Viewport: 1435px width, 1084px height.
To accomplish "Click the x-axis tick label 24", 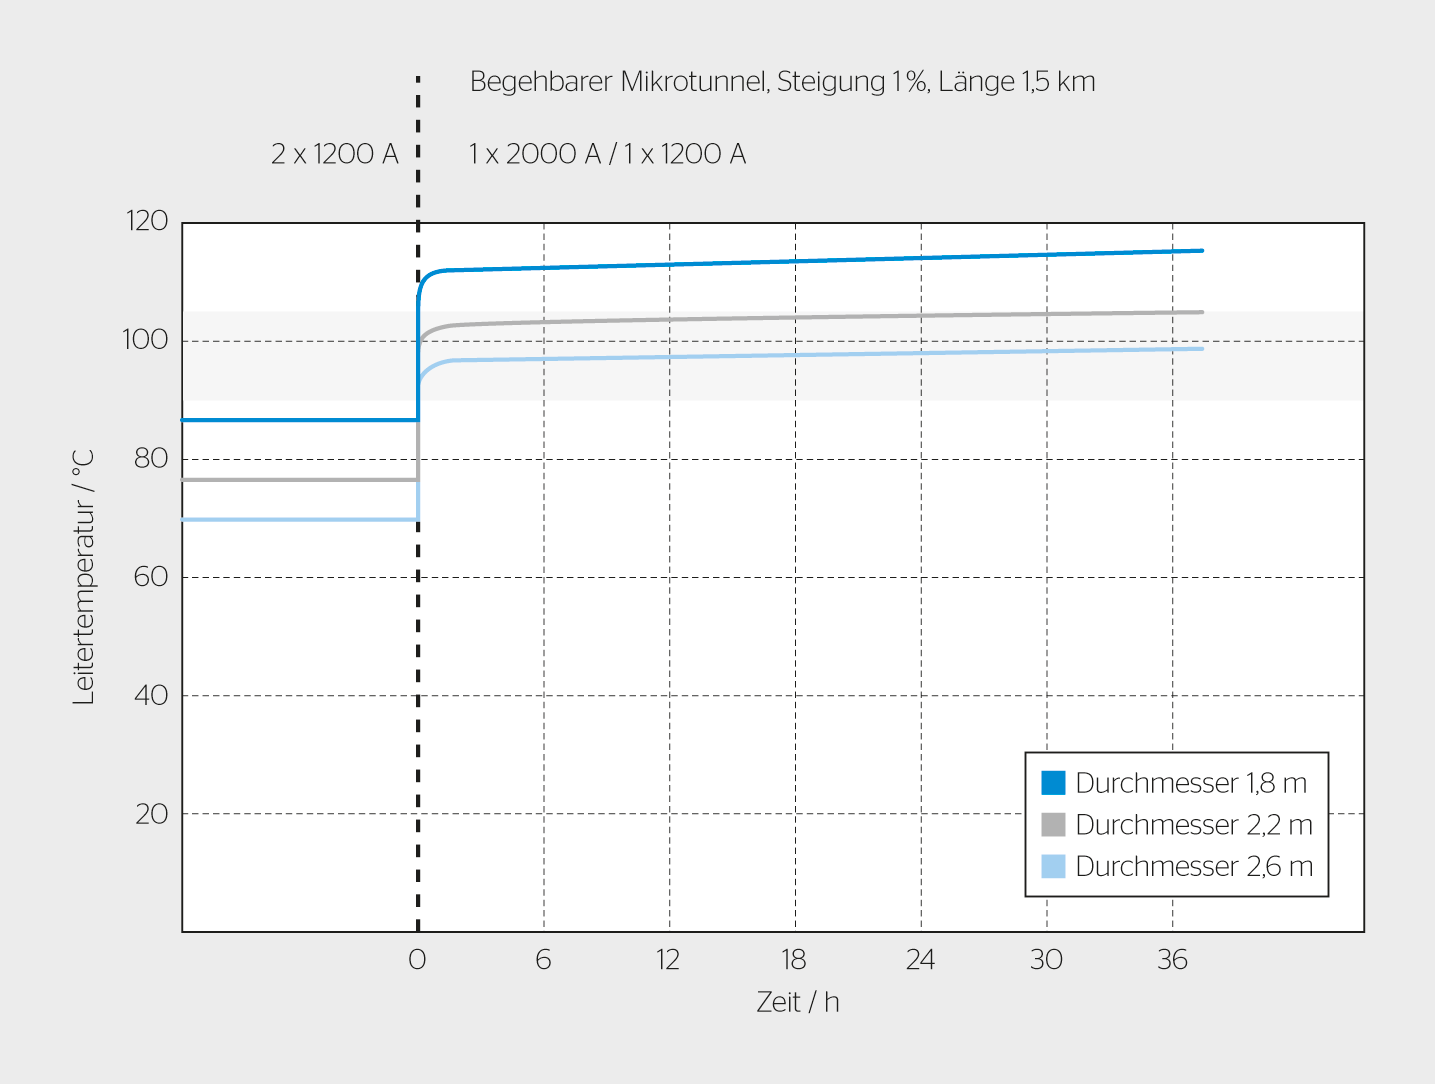I will click(920, 960).
